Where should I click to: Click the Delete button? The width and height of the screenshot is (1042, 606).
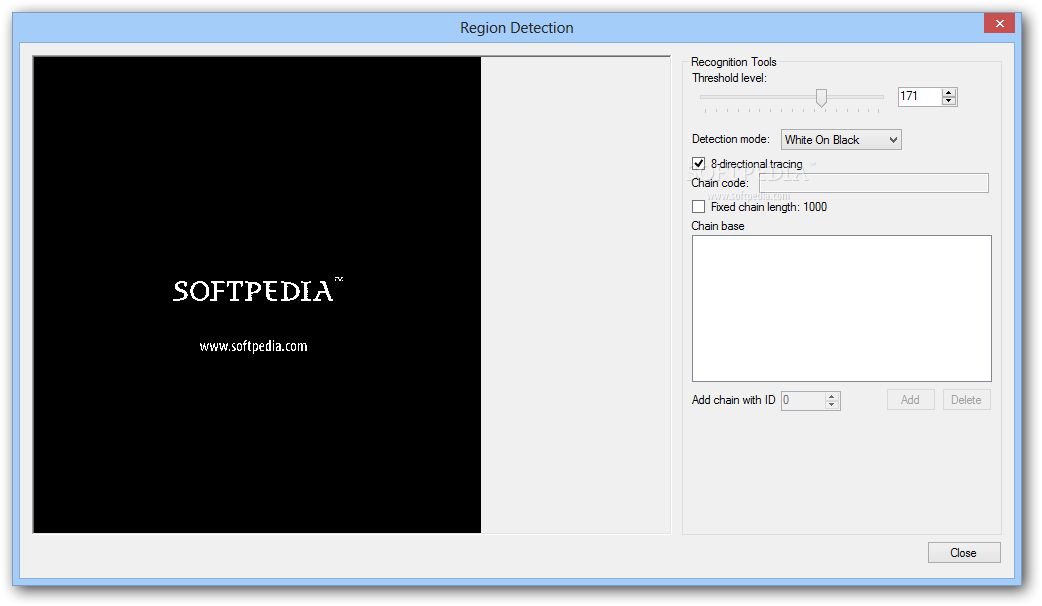point(966,400)
